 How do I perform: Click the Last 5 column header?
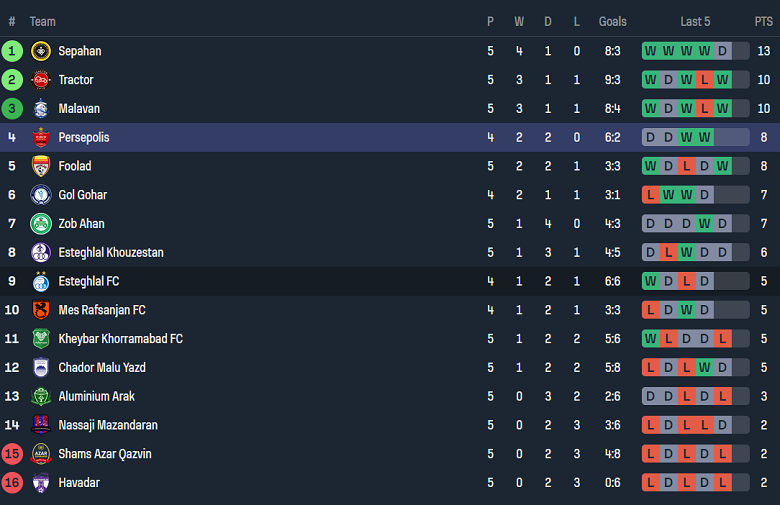click(695, 21)
